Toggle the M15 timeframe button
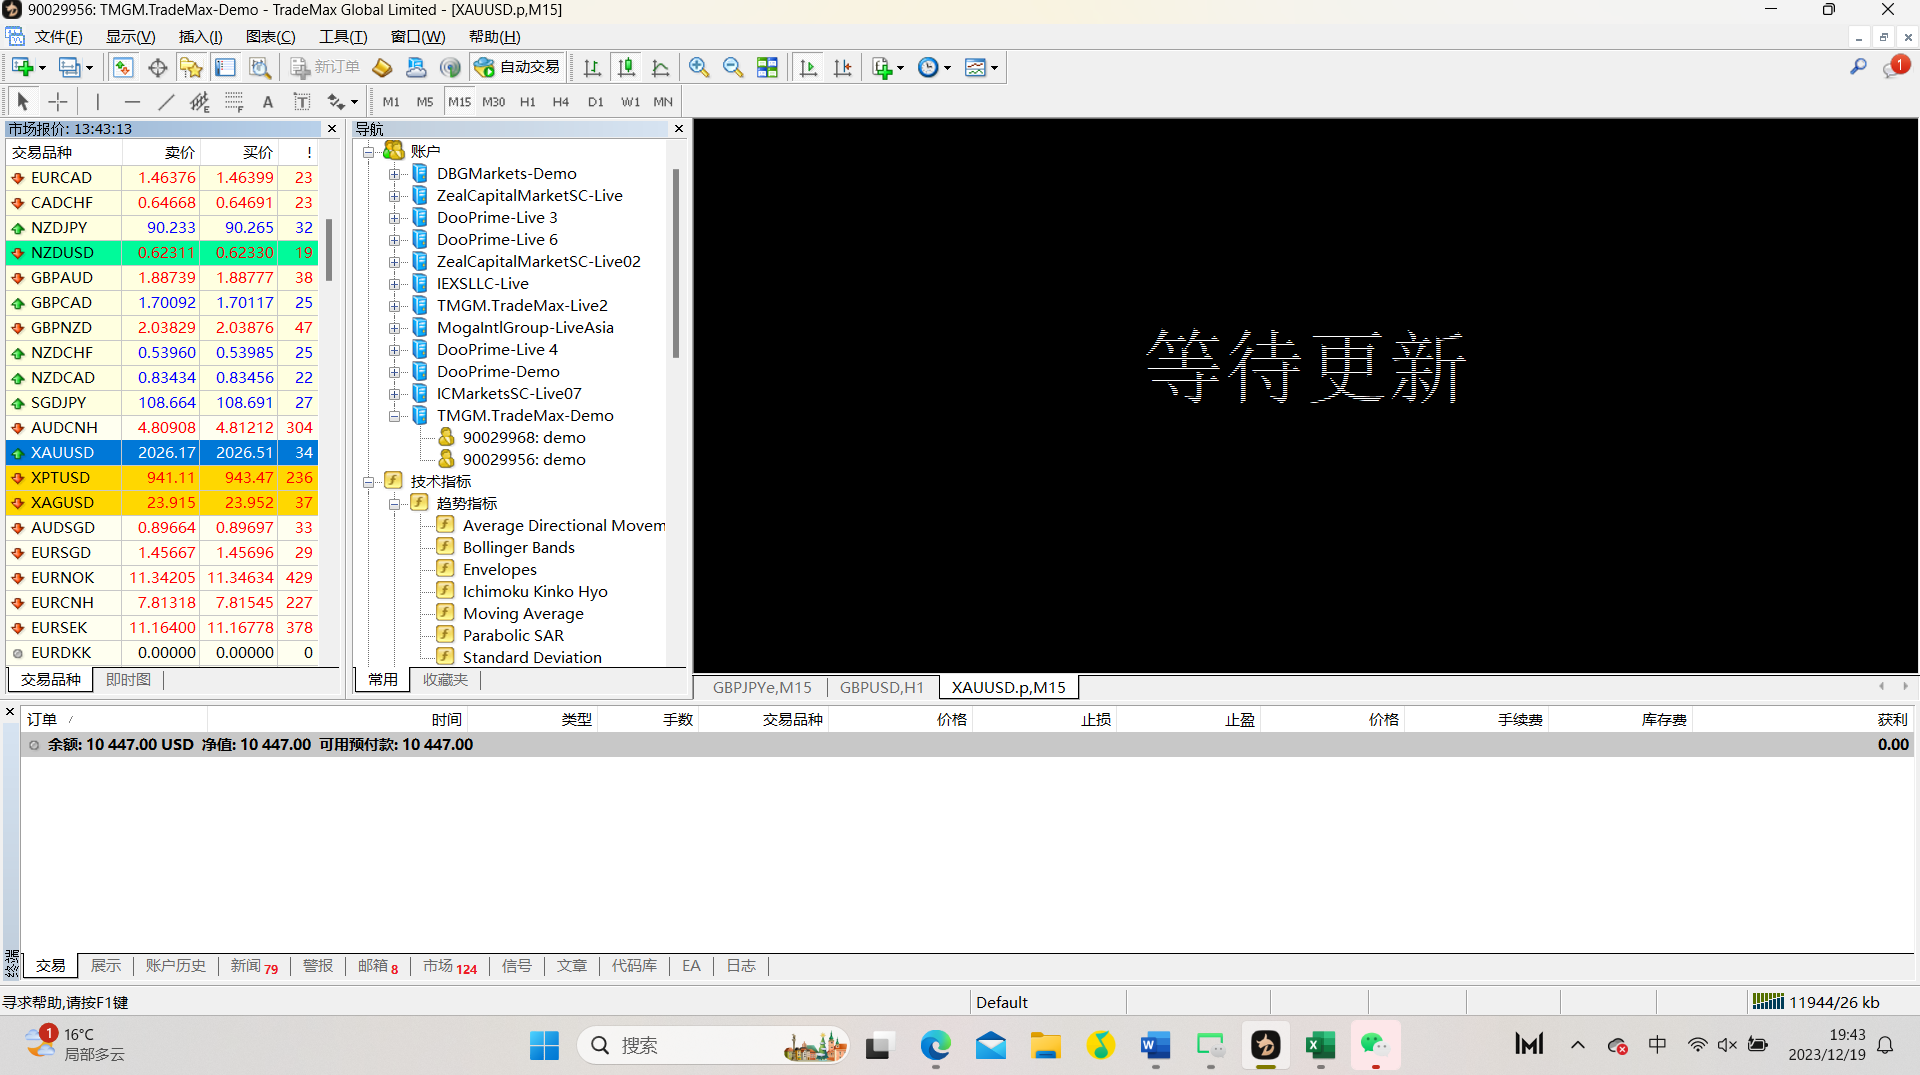 (459, 101)
